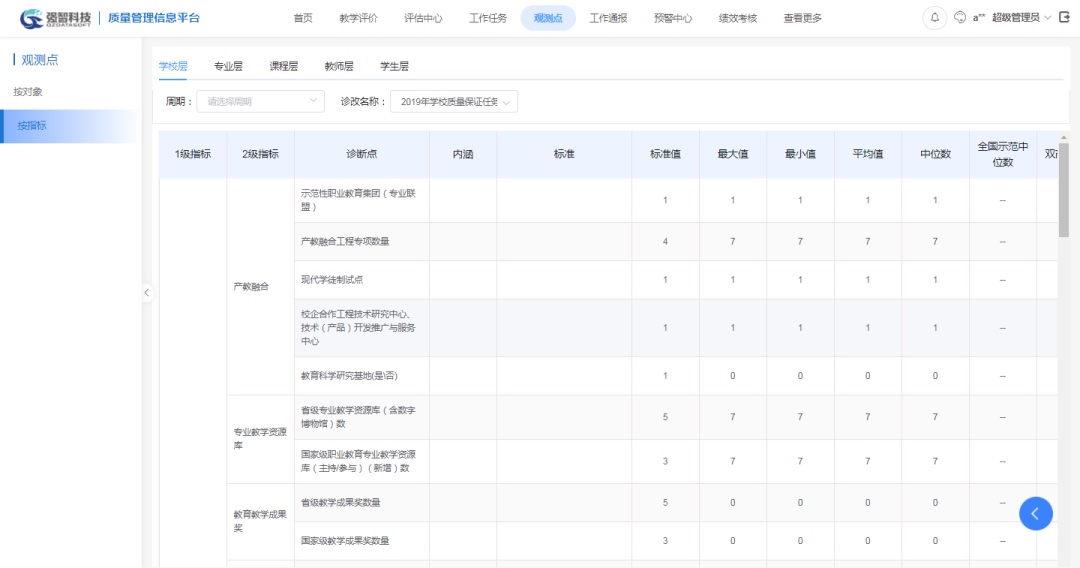1080x568 pixels.
Task: Select the 教师层 tab
Action: 338,66
